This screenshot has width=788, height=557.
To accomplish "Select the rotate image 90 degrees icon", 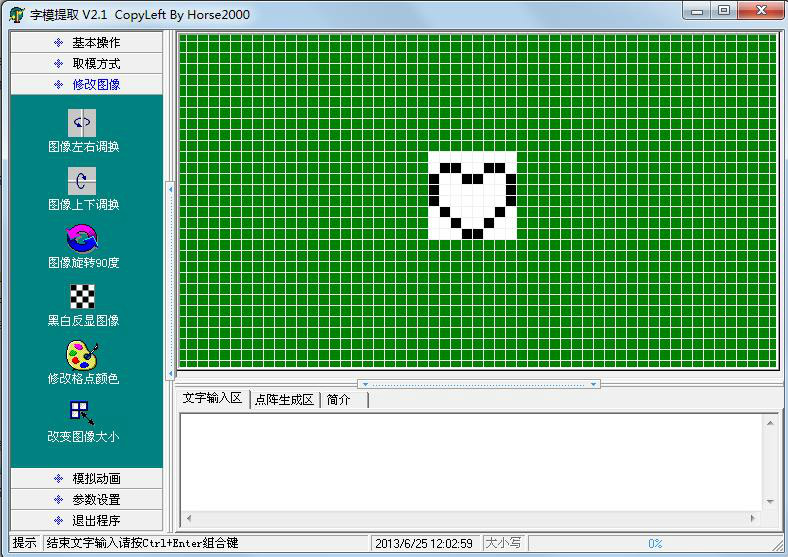I will coord(82,239).
